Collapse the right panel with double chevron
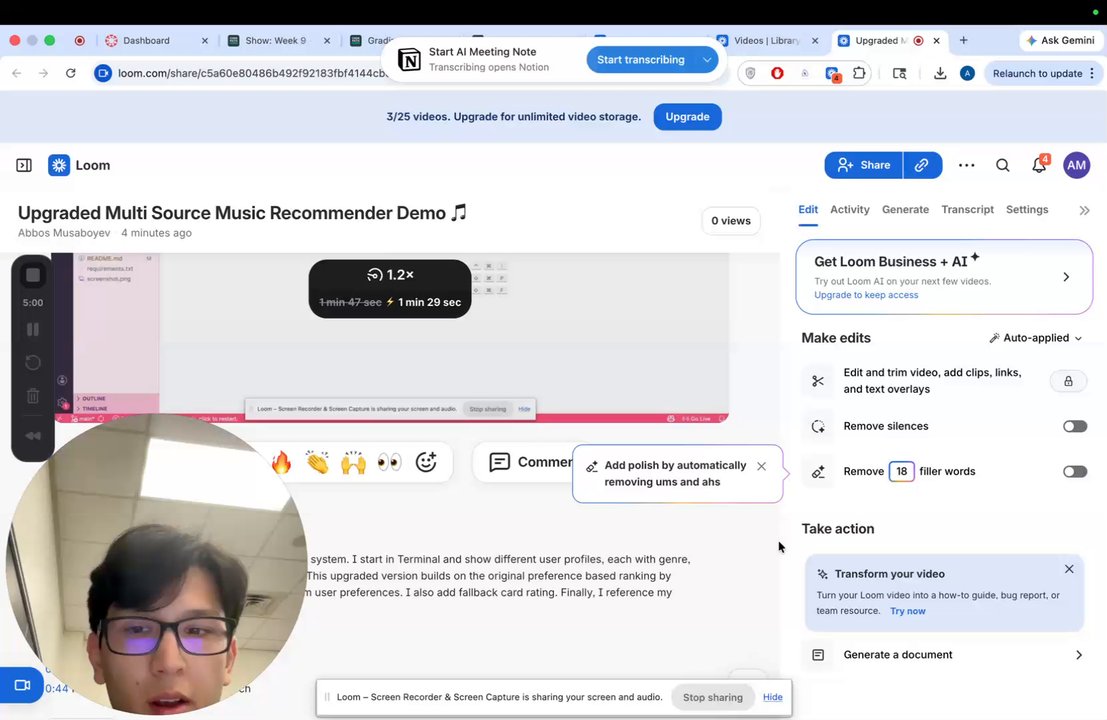Image resolution: width=1107 pixels, height=720 pixels. point(1084,210)
